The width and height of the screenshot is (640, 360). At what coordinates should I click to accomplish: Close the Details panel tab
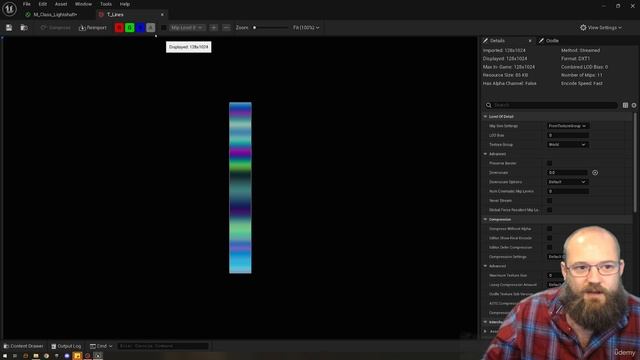tap(530, 41)
